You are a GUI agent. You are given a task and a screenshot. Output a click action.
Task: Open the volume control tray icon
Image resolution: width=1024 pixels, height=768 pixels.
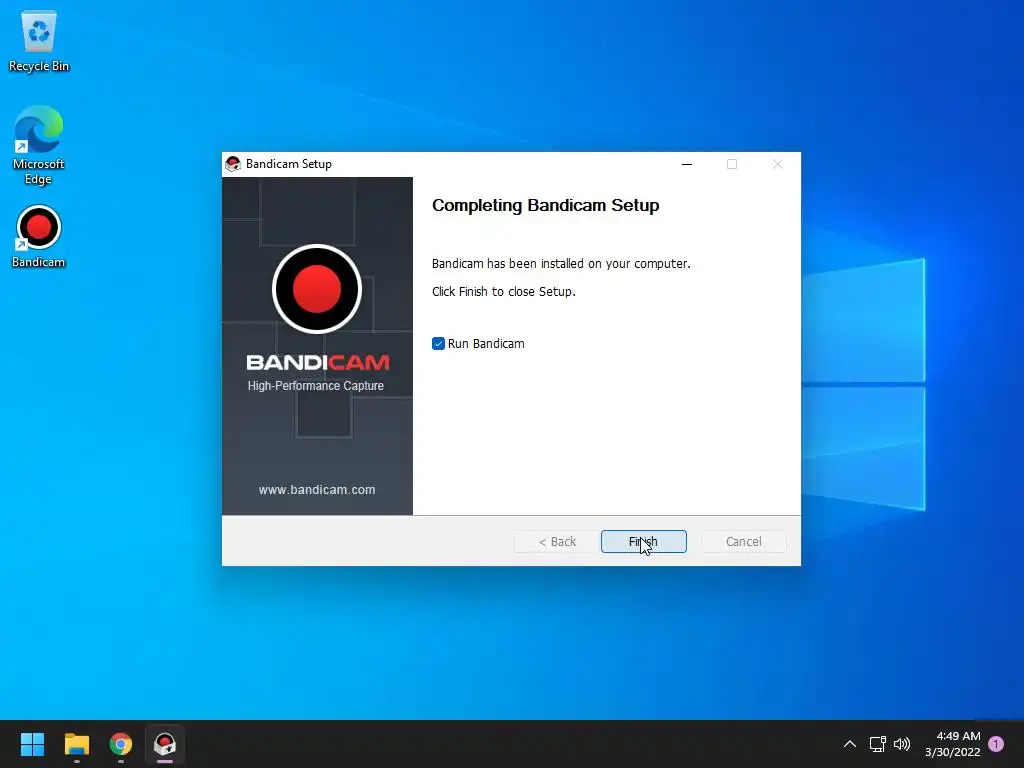[x=902, y=744]
